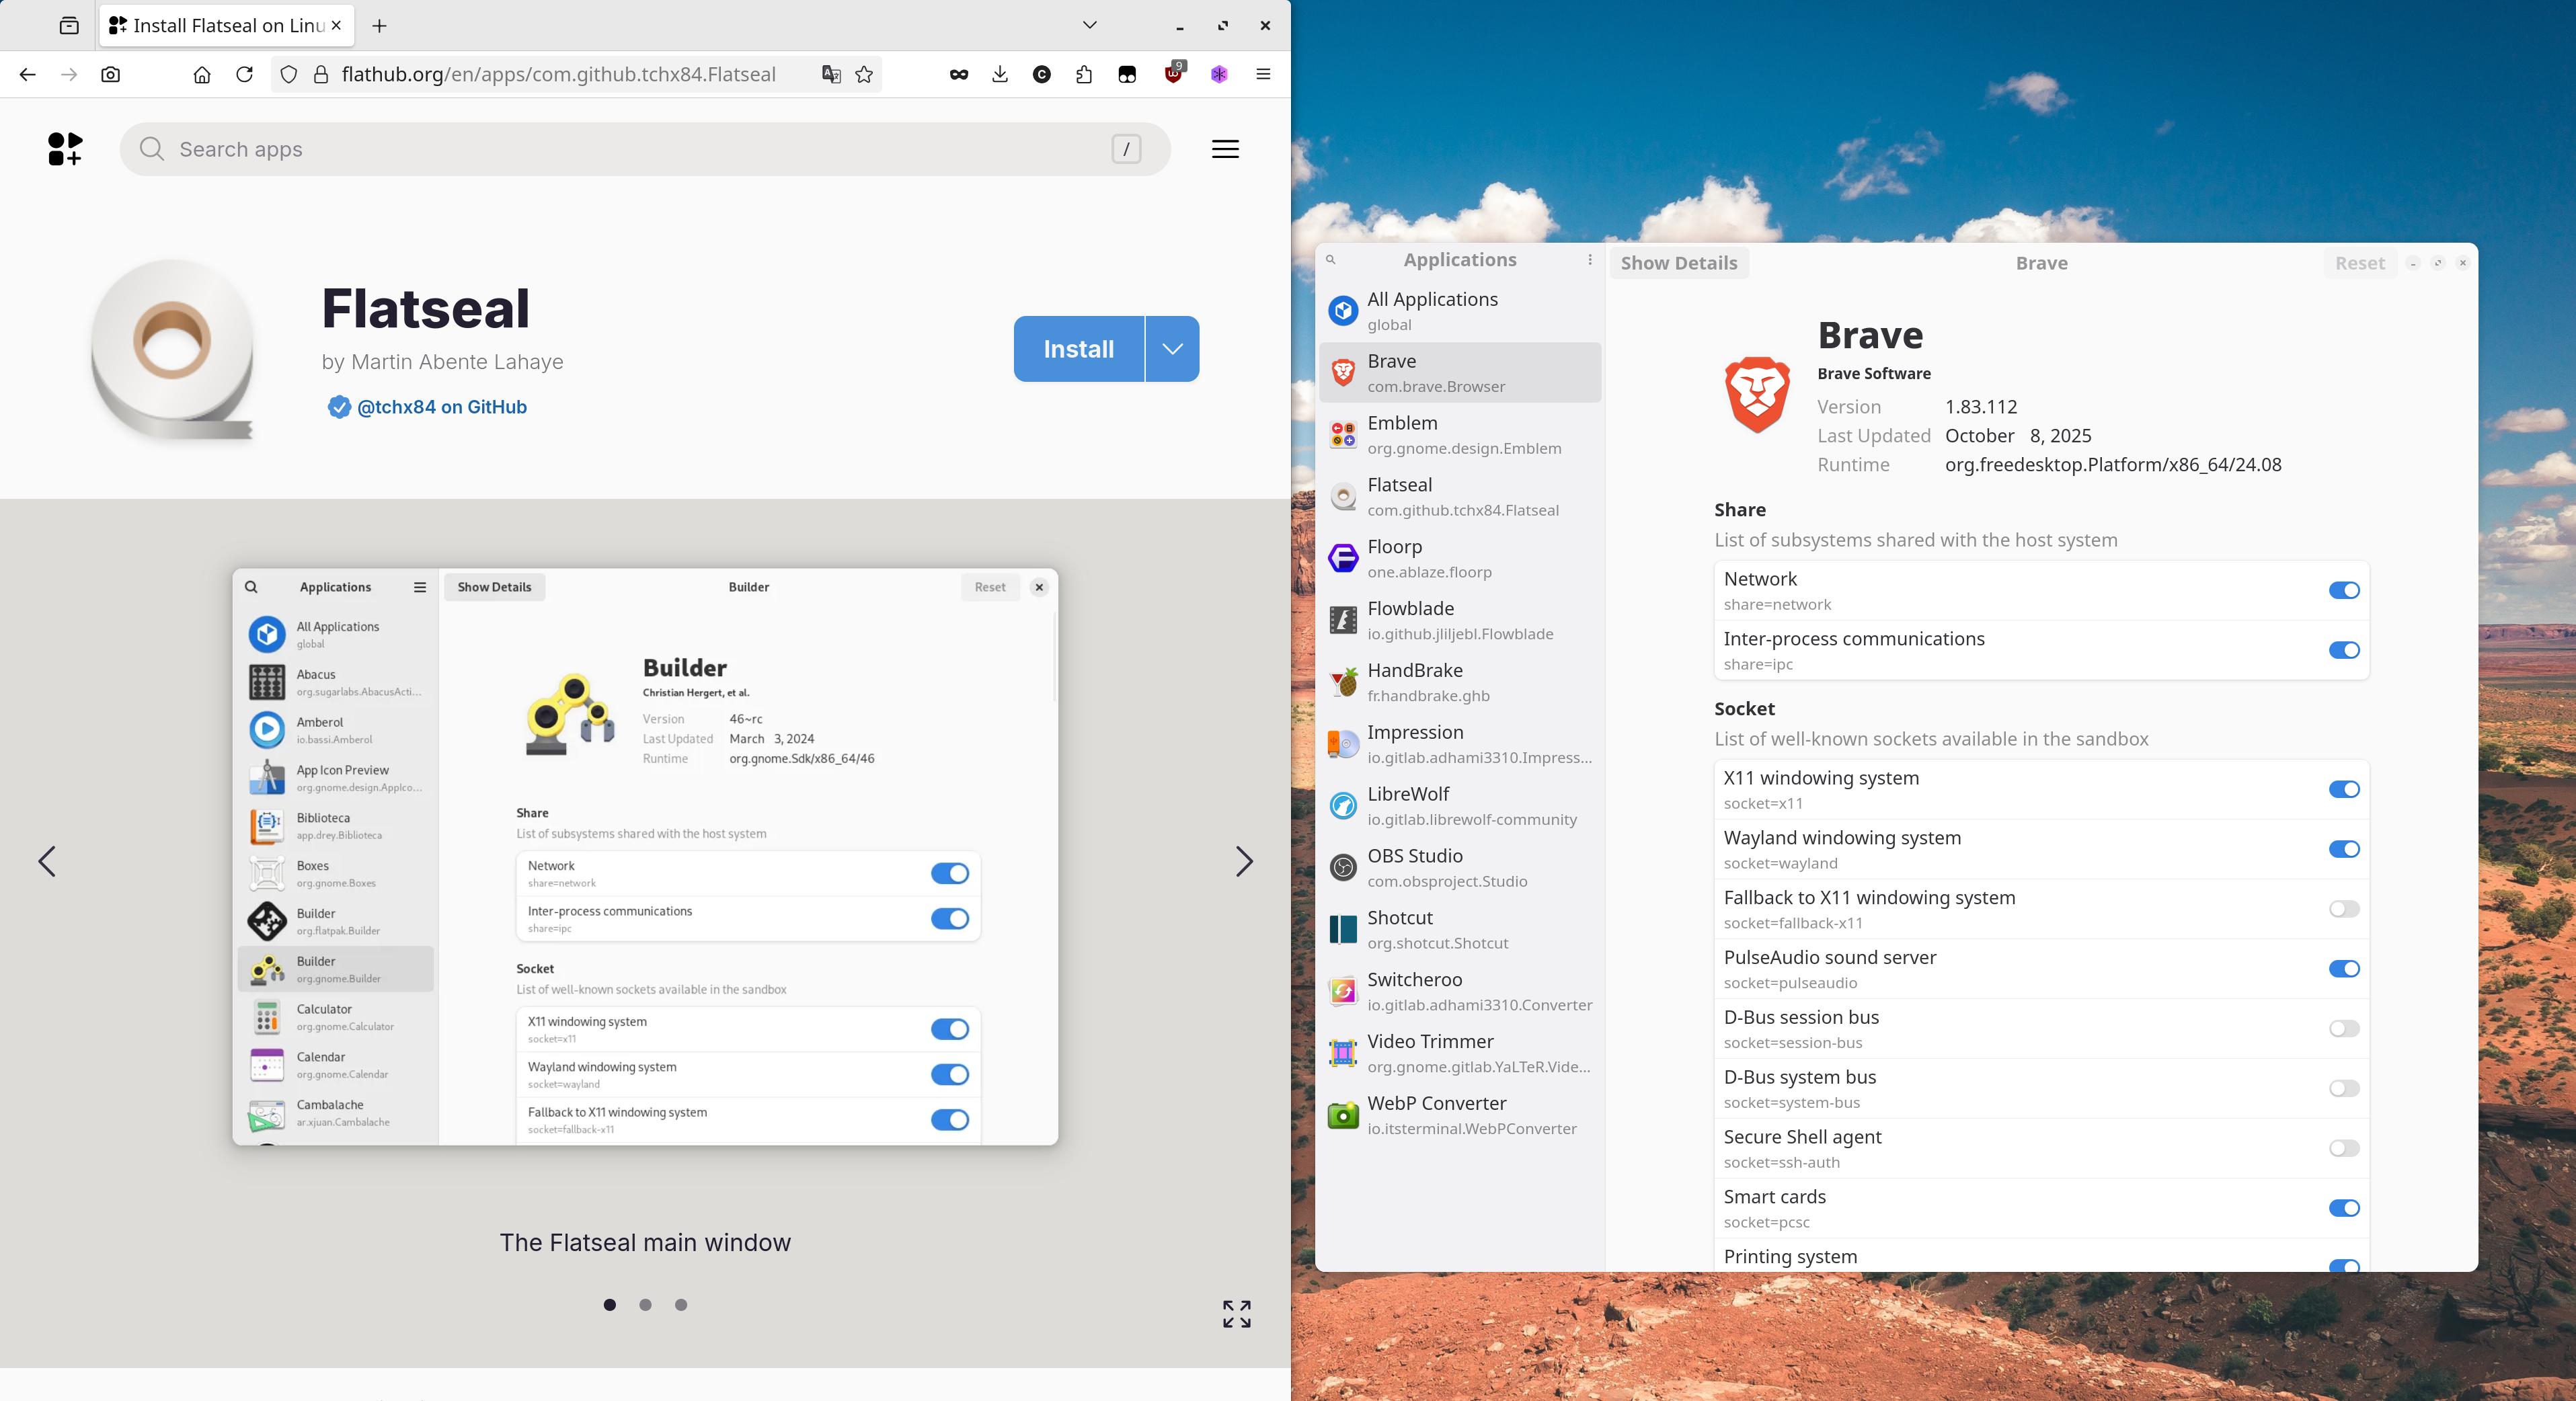2576x1401 pixels.
Task: Turn on D-Bus session bus toggle
Action: (x=2343, y=1029)
